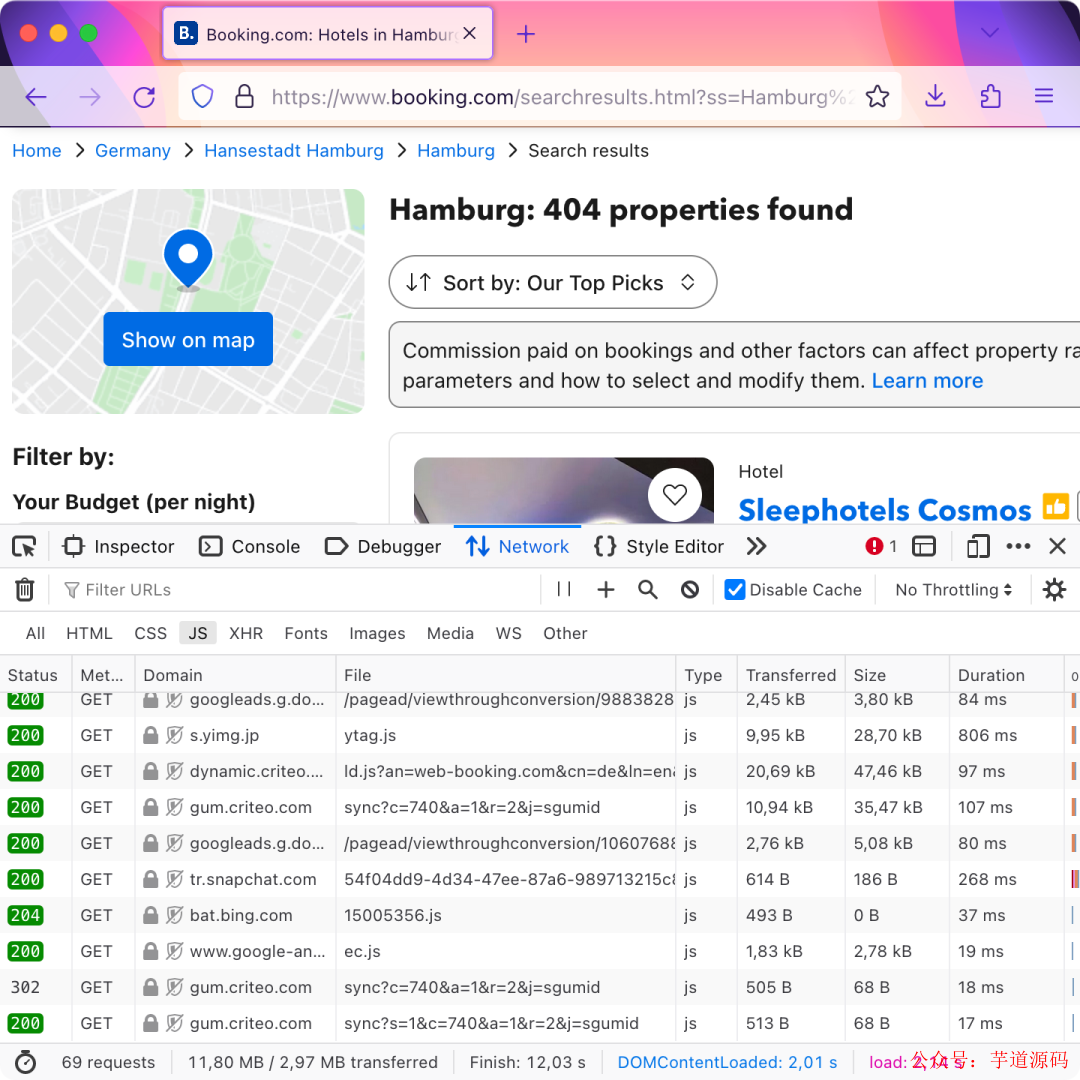Bookmark this page with star icon
The width and height of the screenshot is (1080, 1080).
[x=878, y=96]
